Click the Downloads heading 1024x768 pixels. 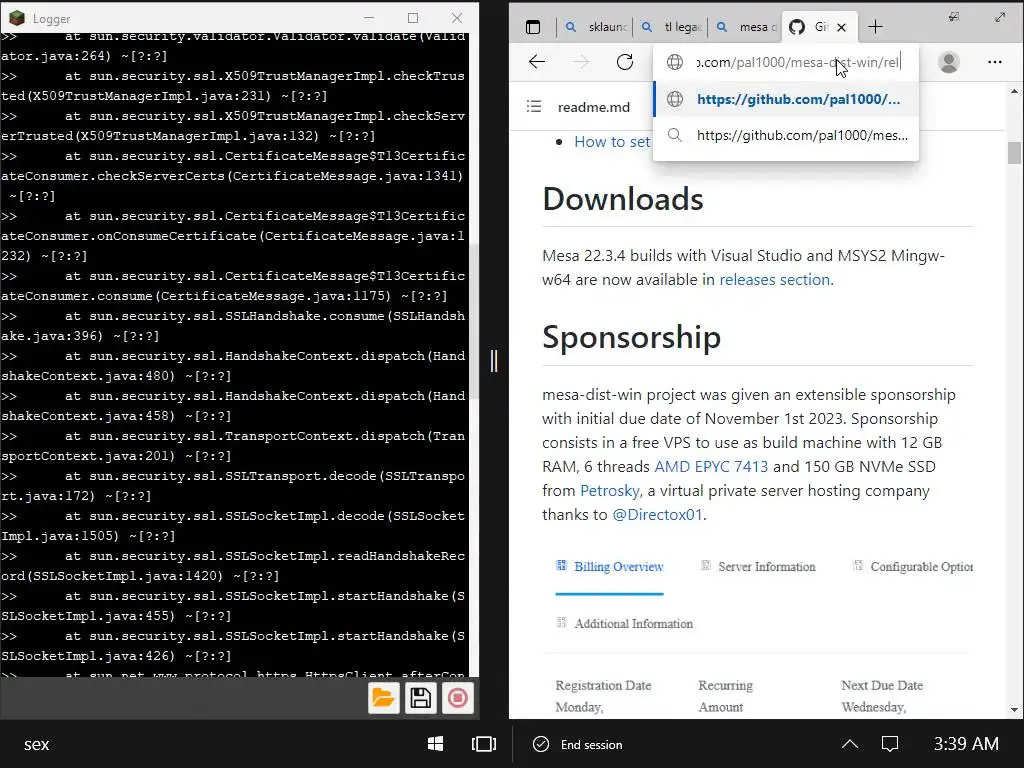pyautogui.click(x=623, y=199)
